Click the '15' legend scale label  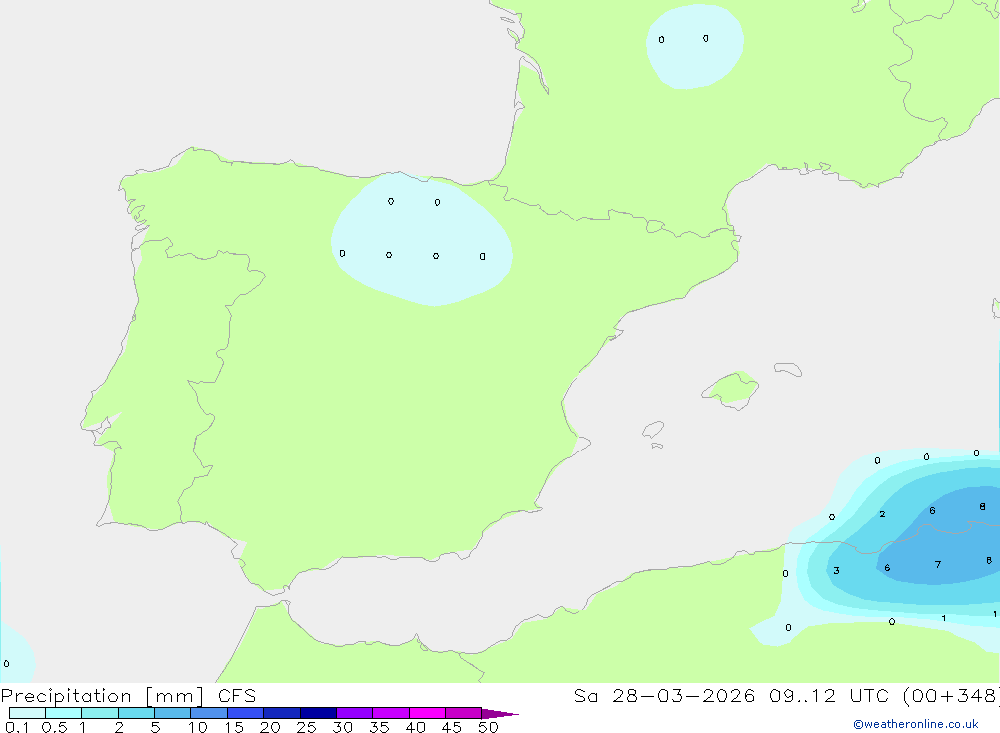[x=234, y=727]
